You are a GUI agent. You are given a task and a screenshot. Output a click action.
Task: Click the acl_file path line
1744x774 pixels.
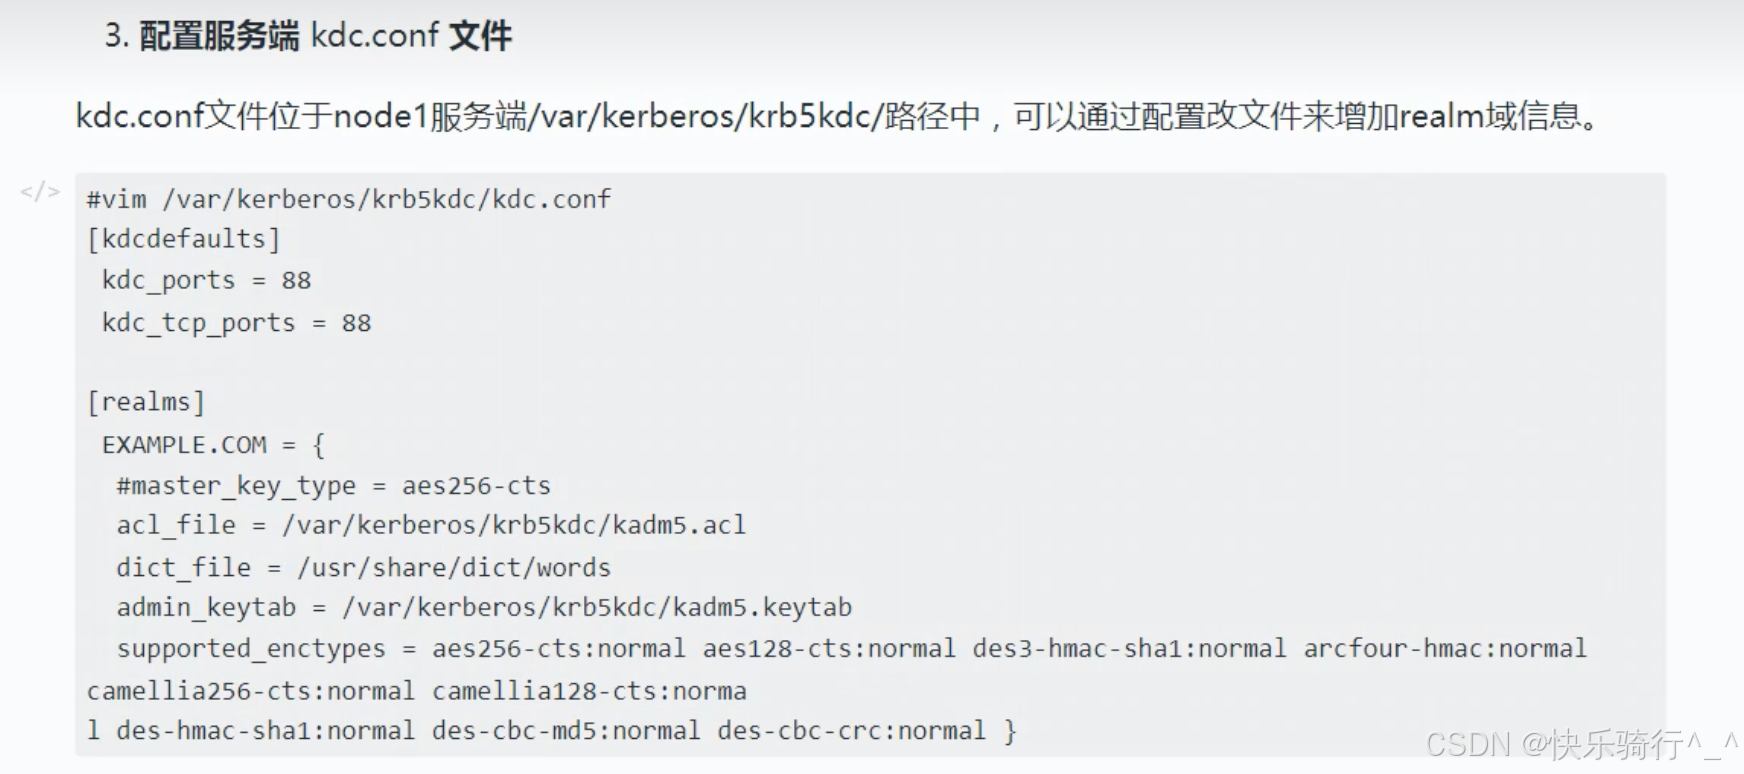431,525
